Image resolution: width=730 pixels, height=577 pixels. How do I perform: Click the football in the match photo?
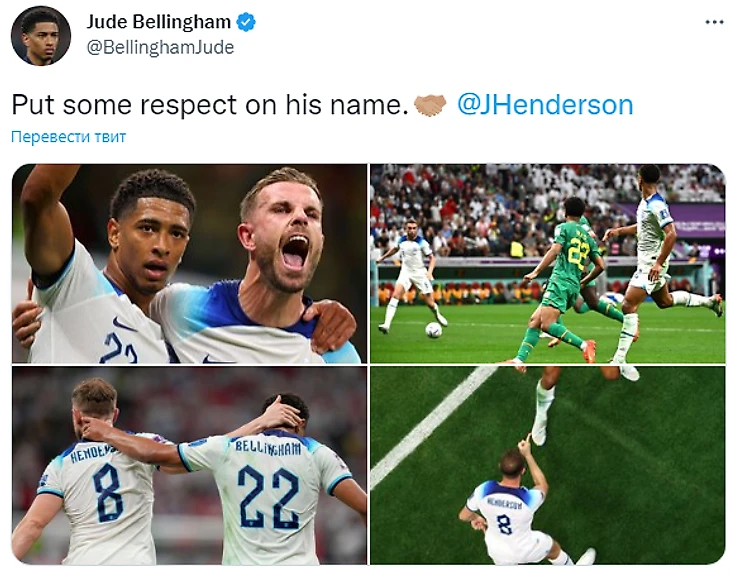[433, 330]
